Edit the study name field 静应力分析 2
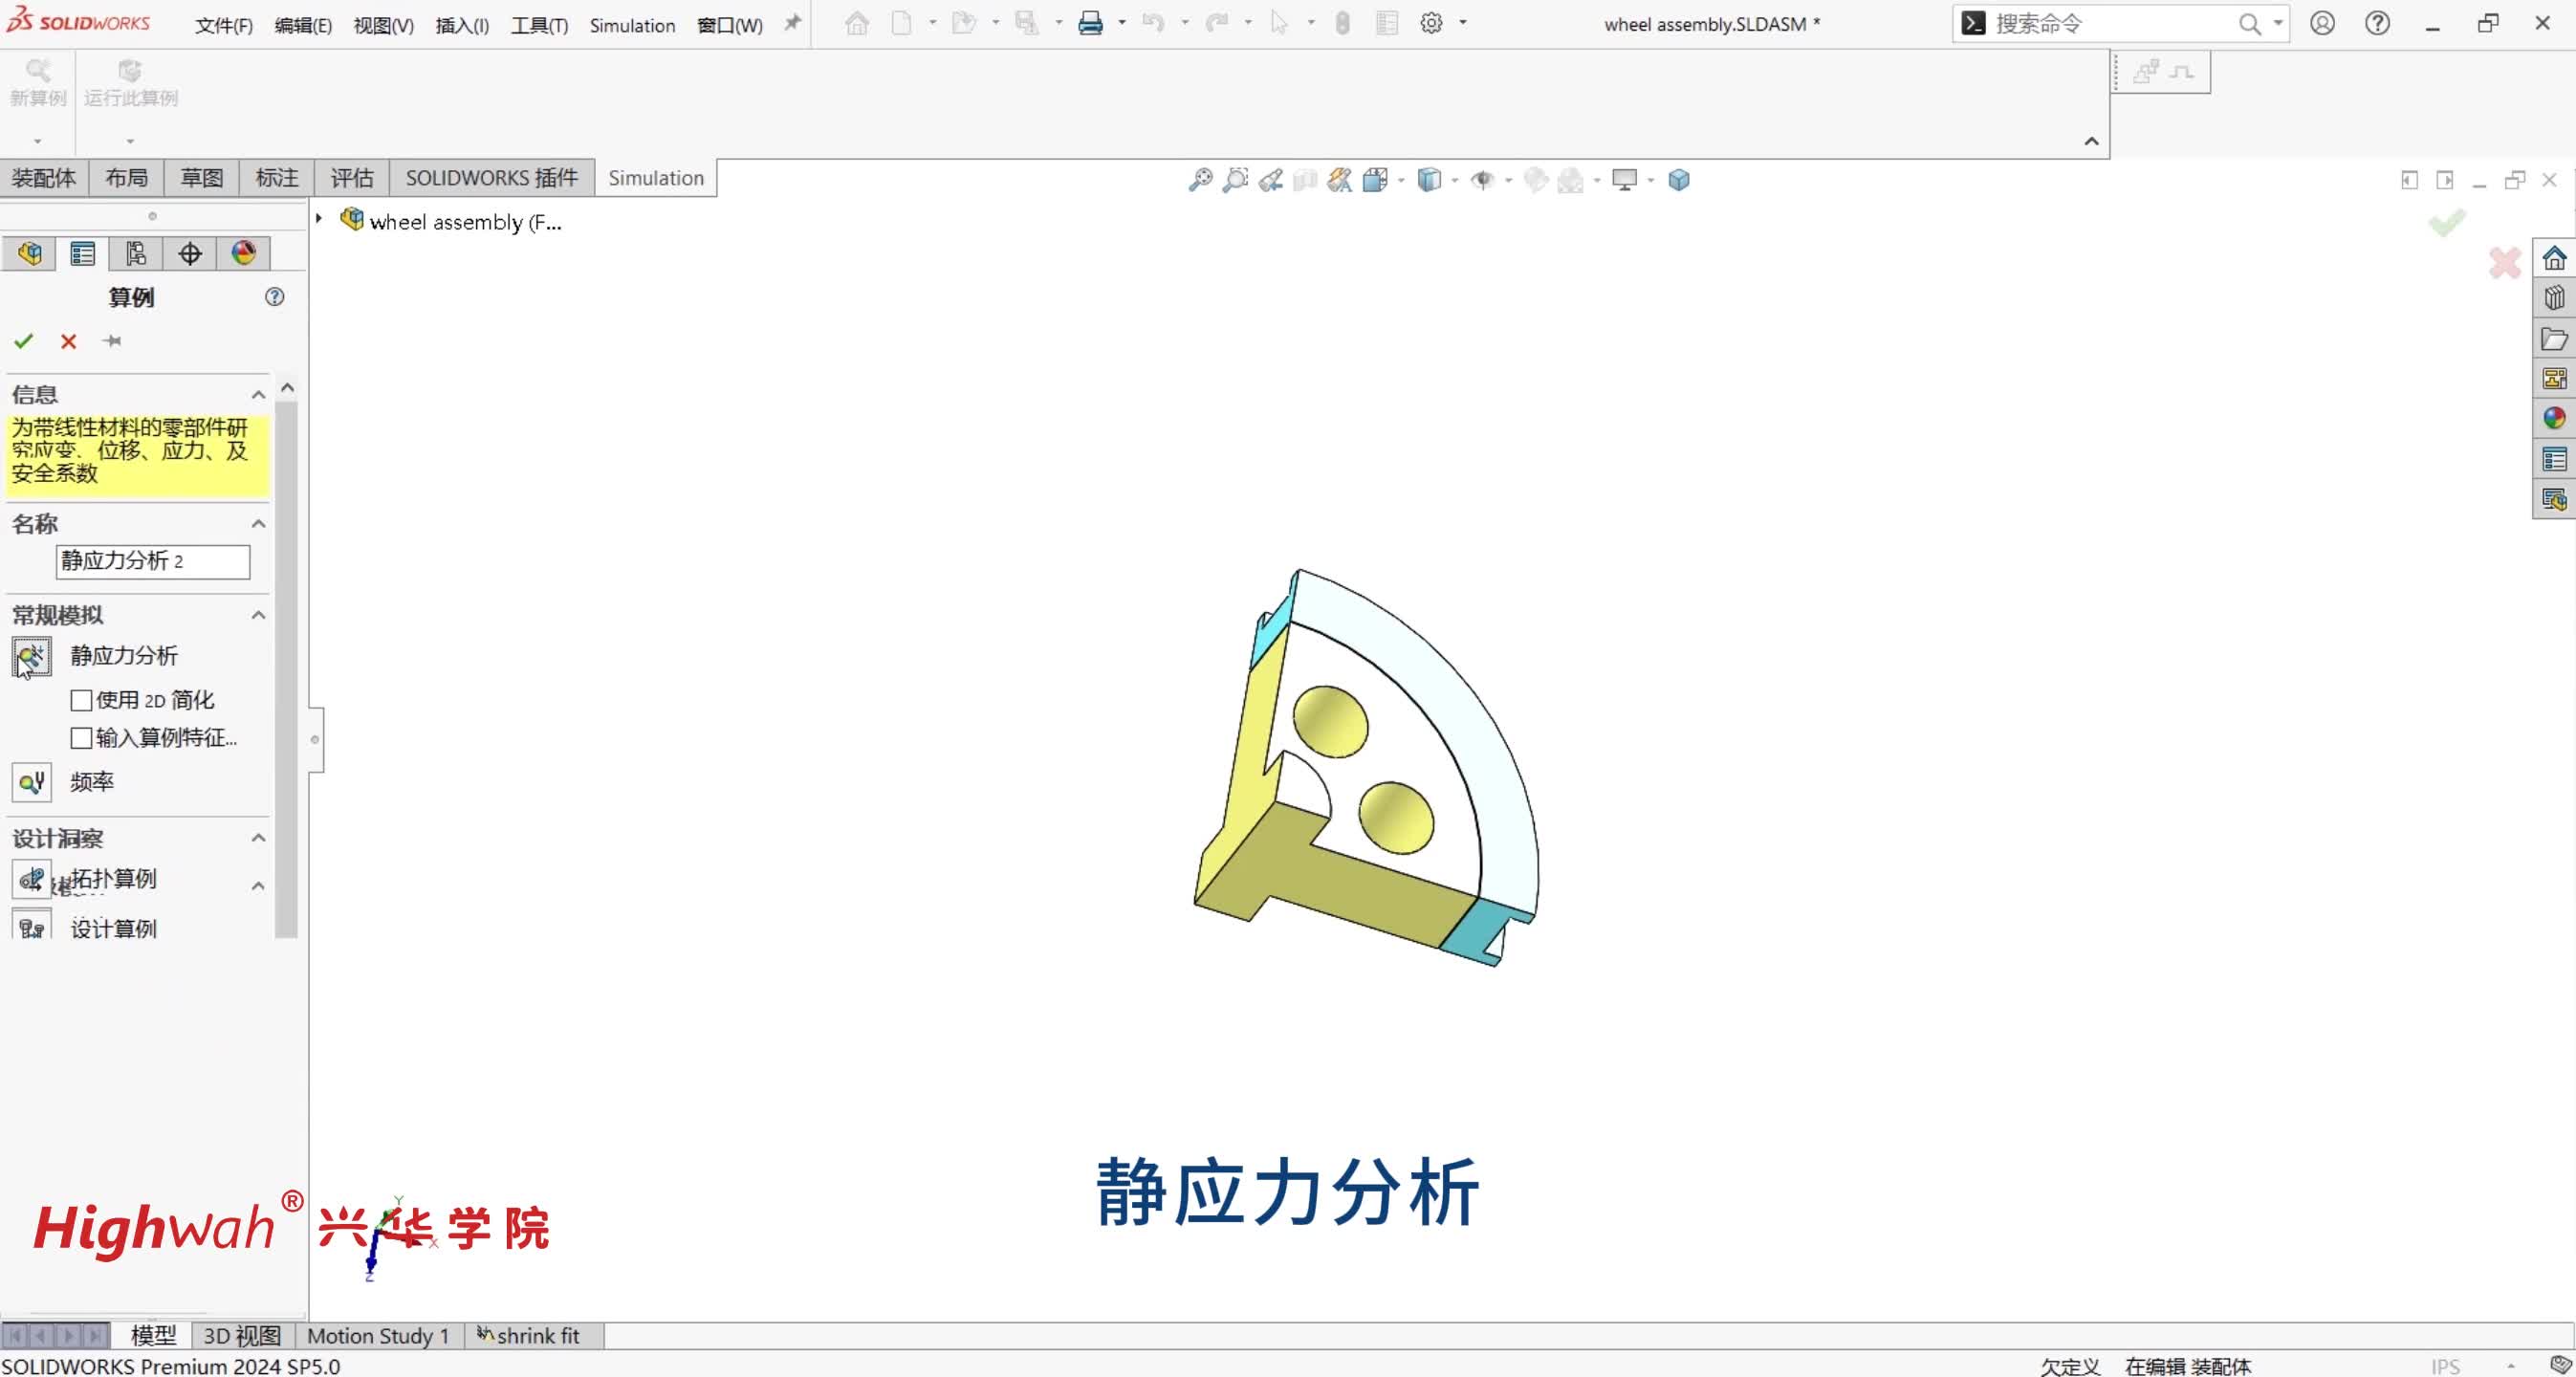 point(152,561)
